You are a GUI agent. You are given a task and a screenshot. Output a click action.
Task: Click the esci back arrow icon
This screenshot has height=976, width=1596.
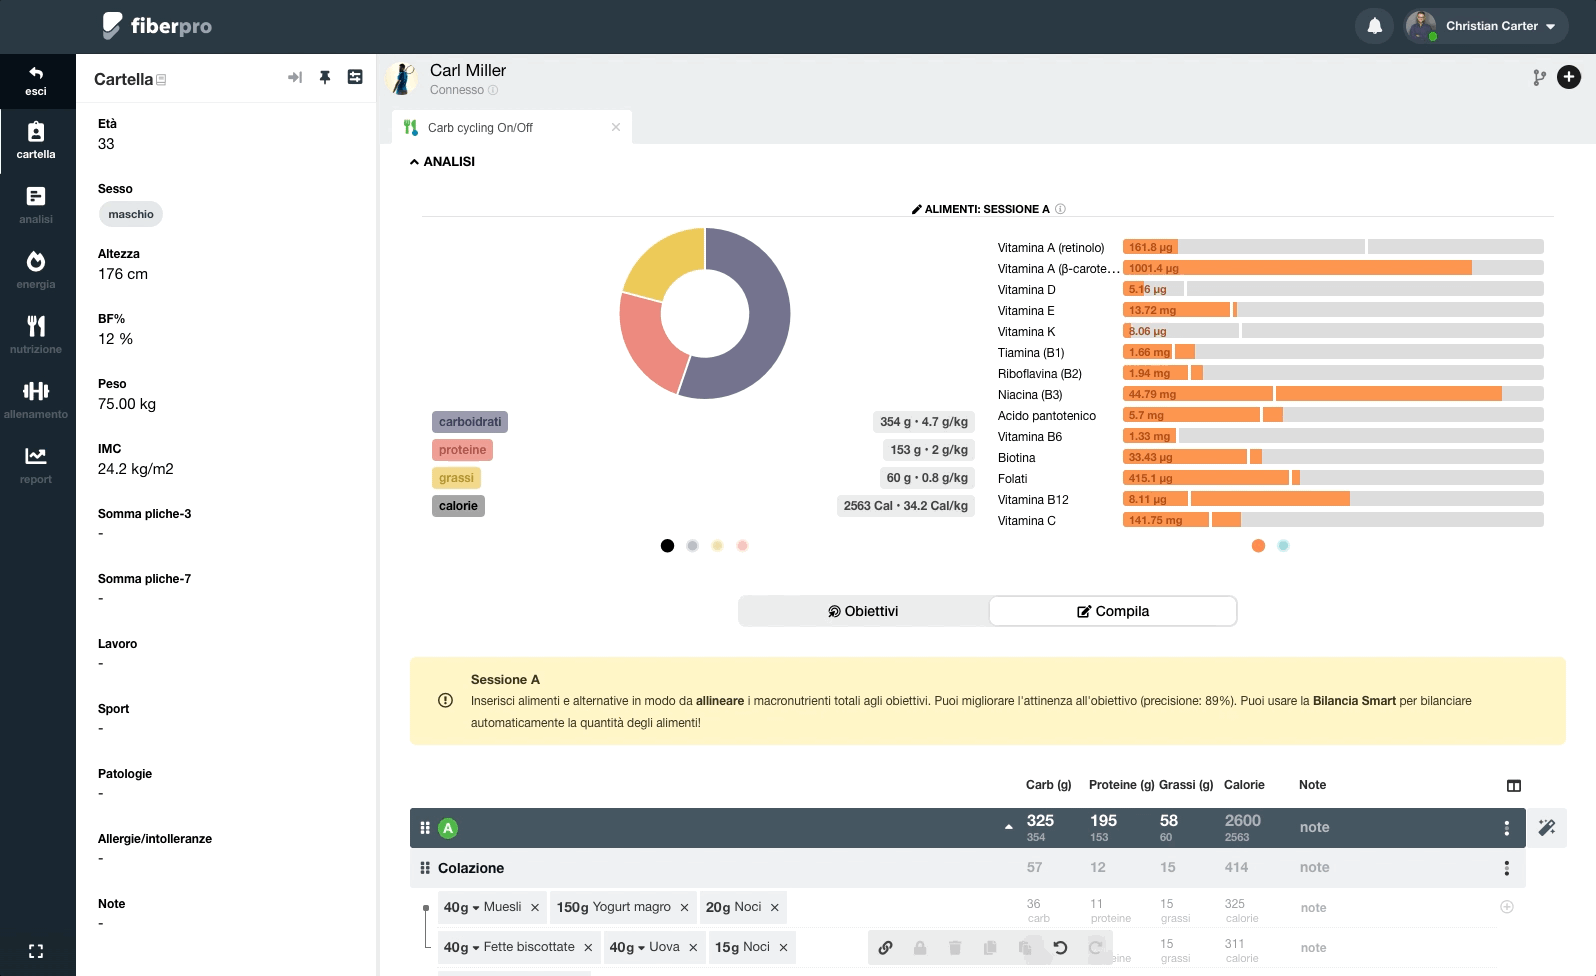point(36,73)
